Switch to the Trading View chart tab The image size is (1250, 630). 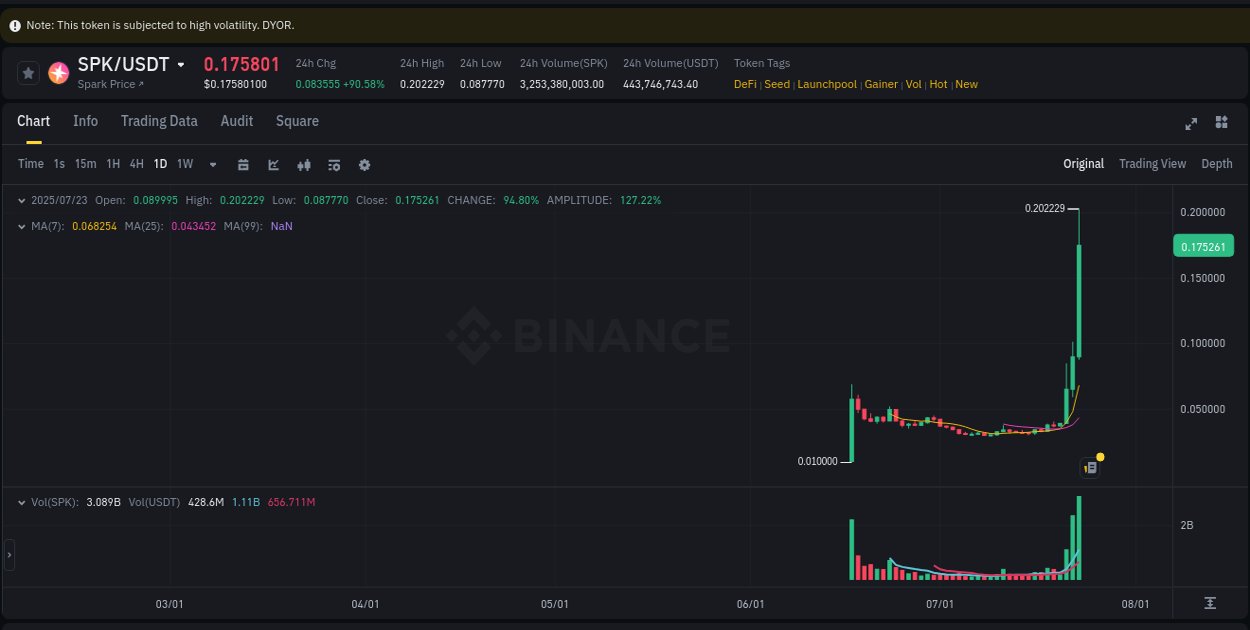pyautogui.click(x=1152, y=163)
